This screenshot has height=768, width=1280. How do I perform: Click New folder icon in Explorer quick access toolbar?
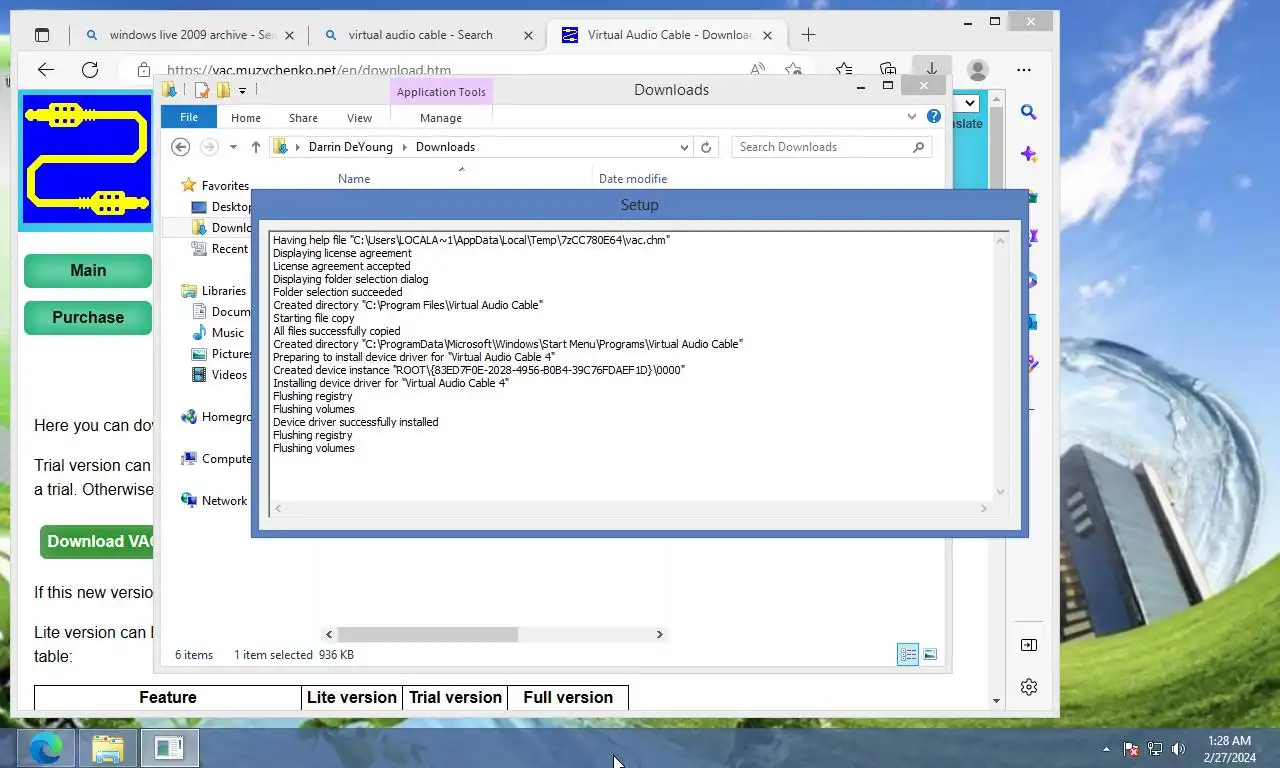tap(223, 90)
